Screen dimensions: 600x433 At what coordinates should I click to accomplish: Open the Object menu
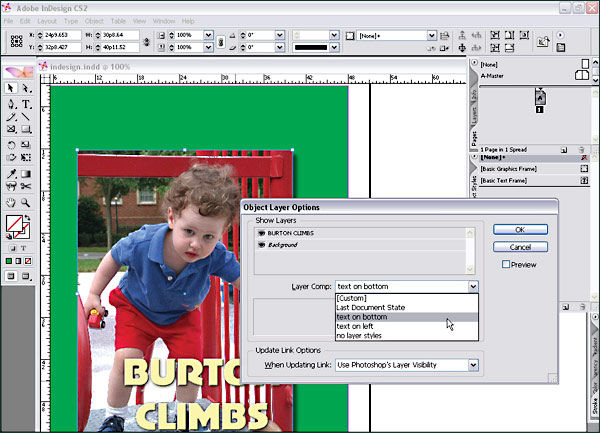click(95, 20)
